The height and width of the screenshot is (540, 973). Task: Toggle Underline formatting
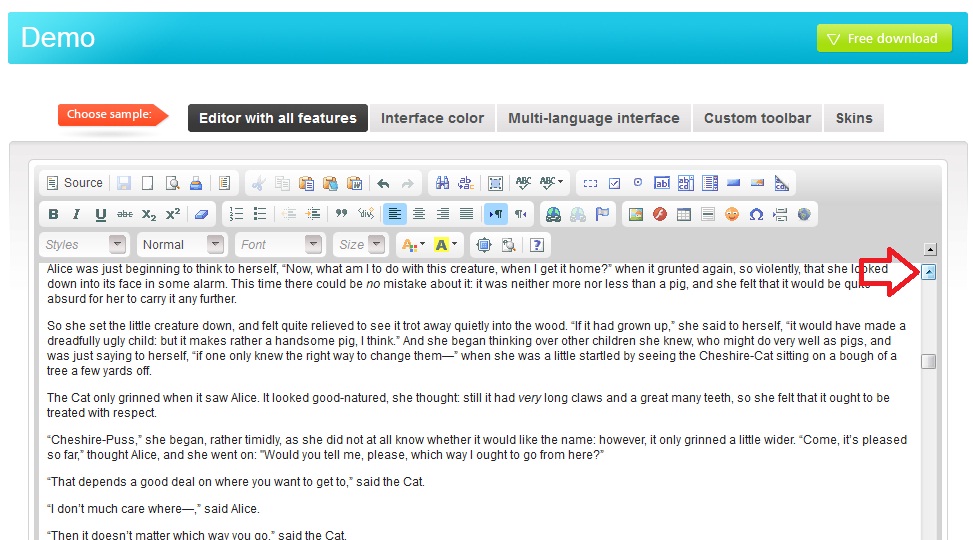pos(101,214)
